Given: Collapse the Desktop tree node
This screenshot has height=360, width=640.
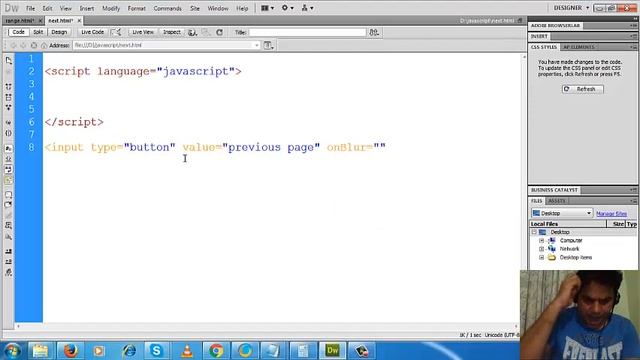Looking at the screenshot, I should point(534,232).
